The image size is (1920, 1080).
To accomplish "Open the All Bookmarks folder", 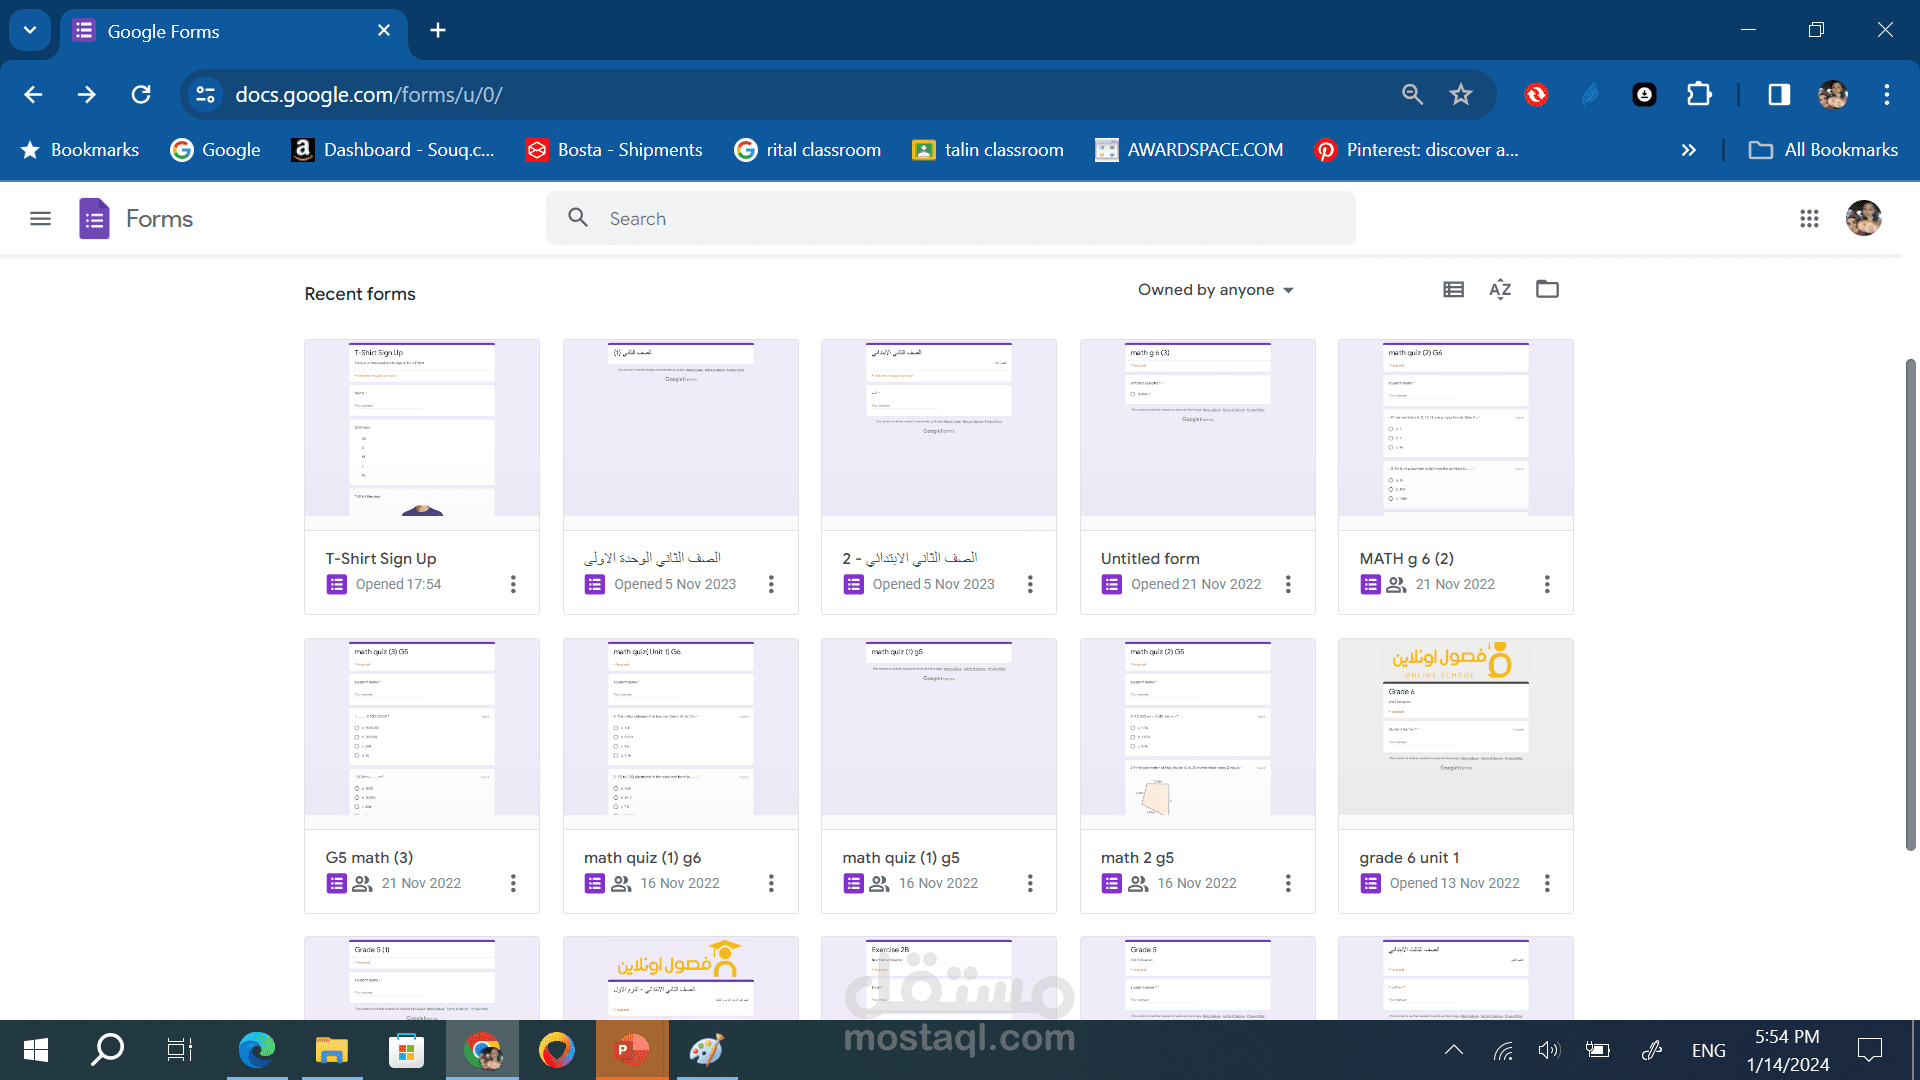I will 1823,150.
